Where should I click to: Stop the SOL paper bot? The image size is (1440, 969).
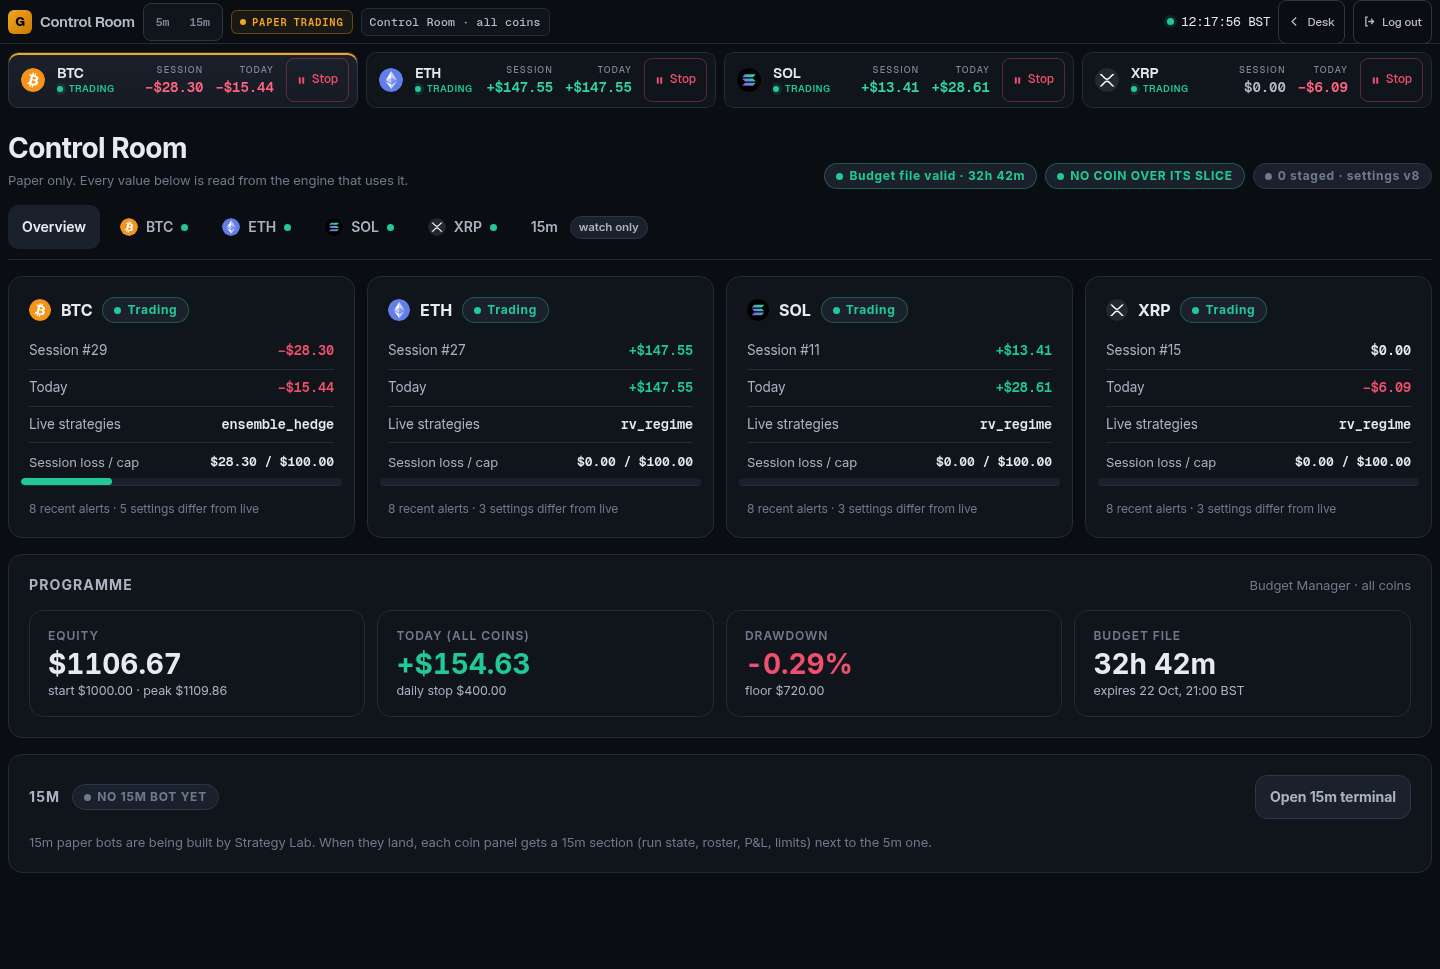[1034, 80]
